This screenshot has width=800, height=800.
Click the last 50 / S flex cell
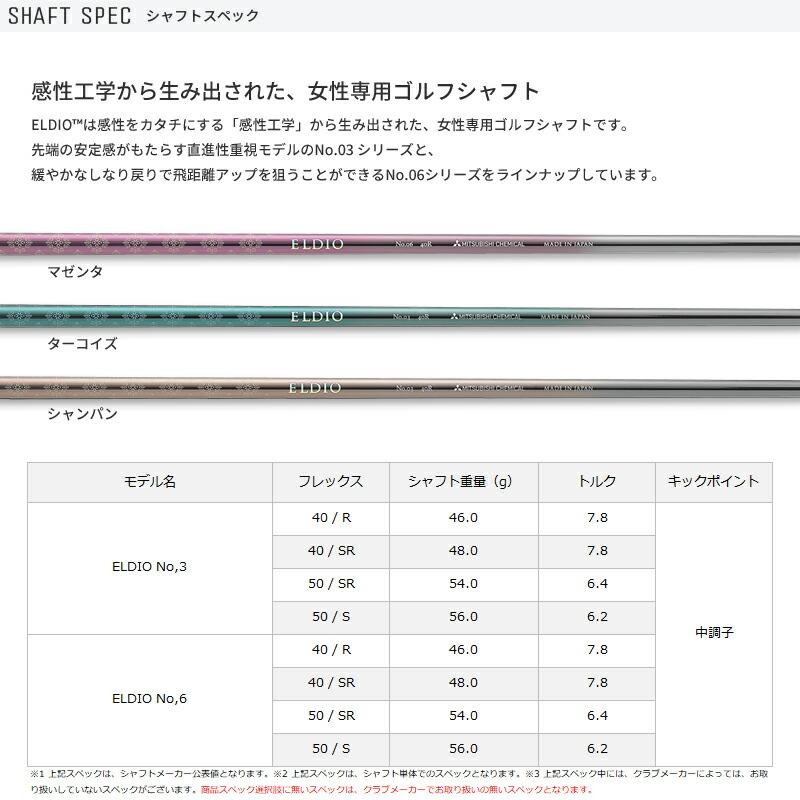[331, 749]
